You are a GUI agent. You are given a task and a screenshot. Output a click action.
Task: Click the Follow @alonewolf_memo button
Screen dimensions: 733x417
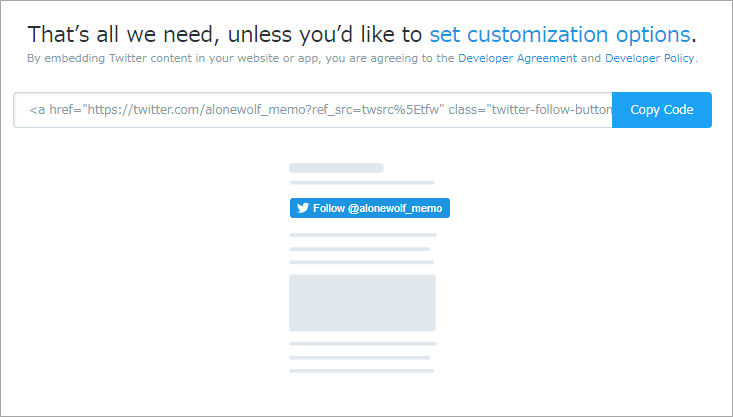370,208
